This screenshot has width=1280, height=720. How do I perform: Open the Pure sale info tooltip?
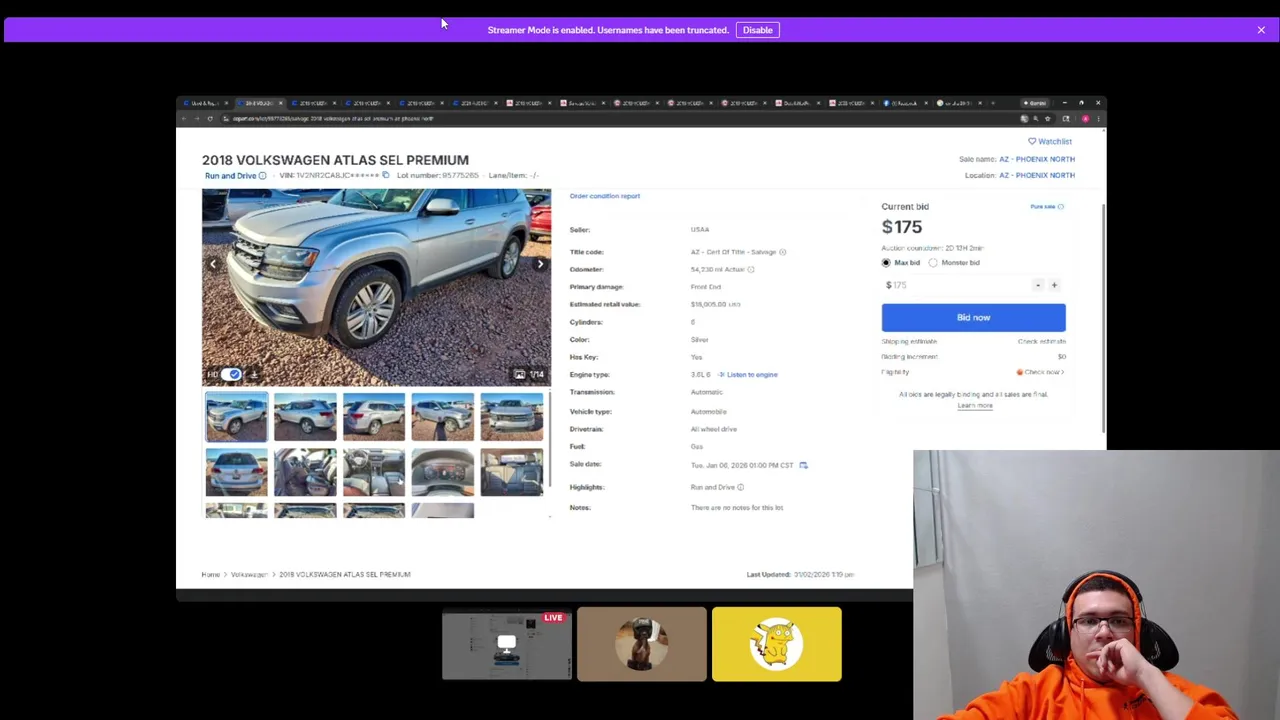[x=1061, y=207]
